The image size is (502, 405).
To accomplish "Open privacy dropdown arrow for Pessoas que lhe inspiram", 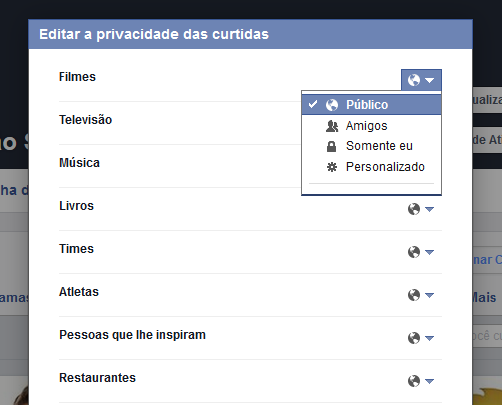I will (429, 338).
